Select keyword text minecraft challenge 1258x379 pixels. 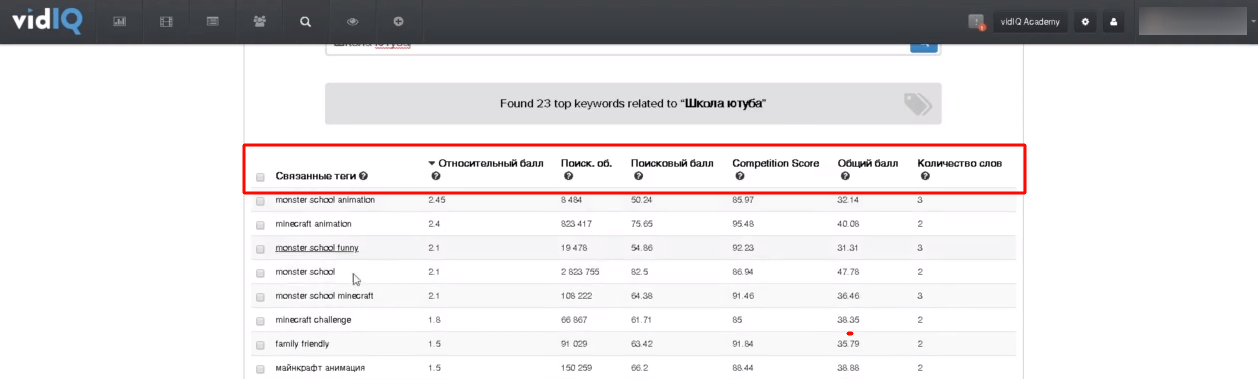pyautogui.click(x=313, y=320)
